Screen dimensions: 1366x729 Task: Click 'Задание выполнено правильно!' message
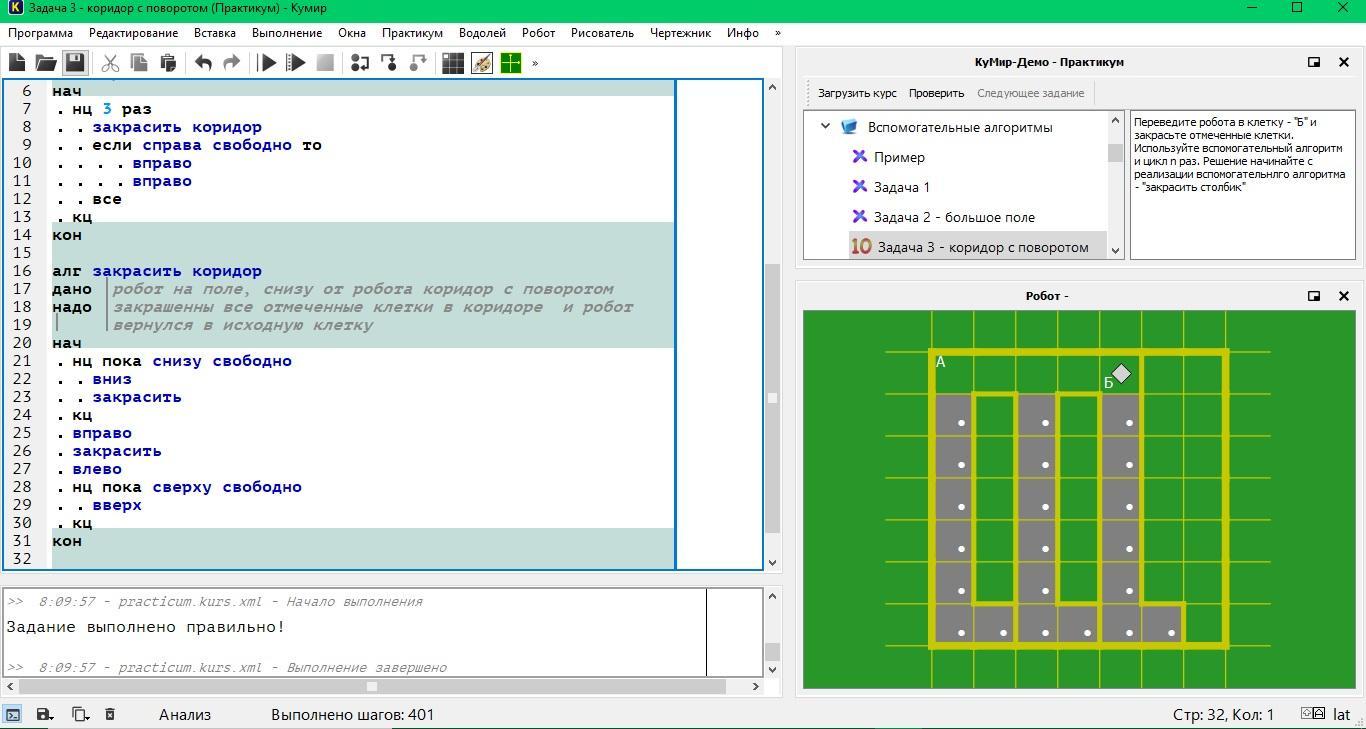tap(146, 627)
